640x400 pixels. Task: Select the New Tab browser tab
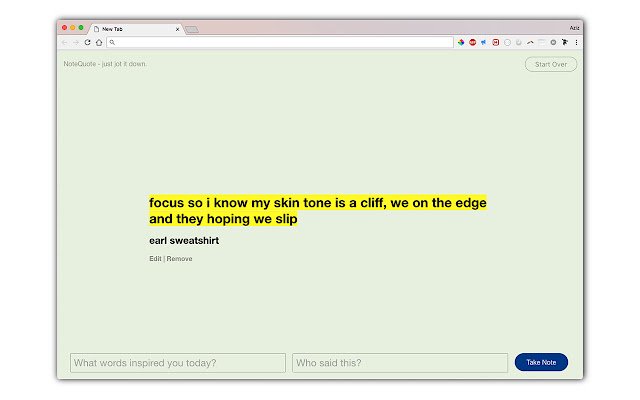135,29
